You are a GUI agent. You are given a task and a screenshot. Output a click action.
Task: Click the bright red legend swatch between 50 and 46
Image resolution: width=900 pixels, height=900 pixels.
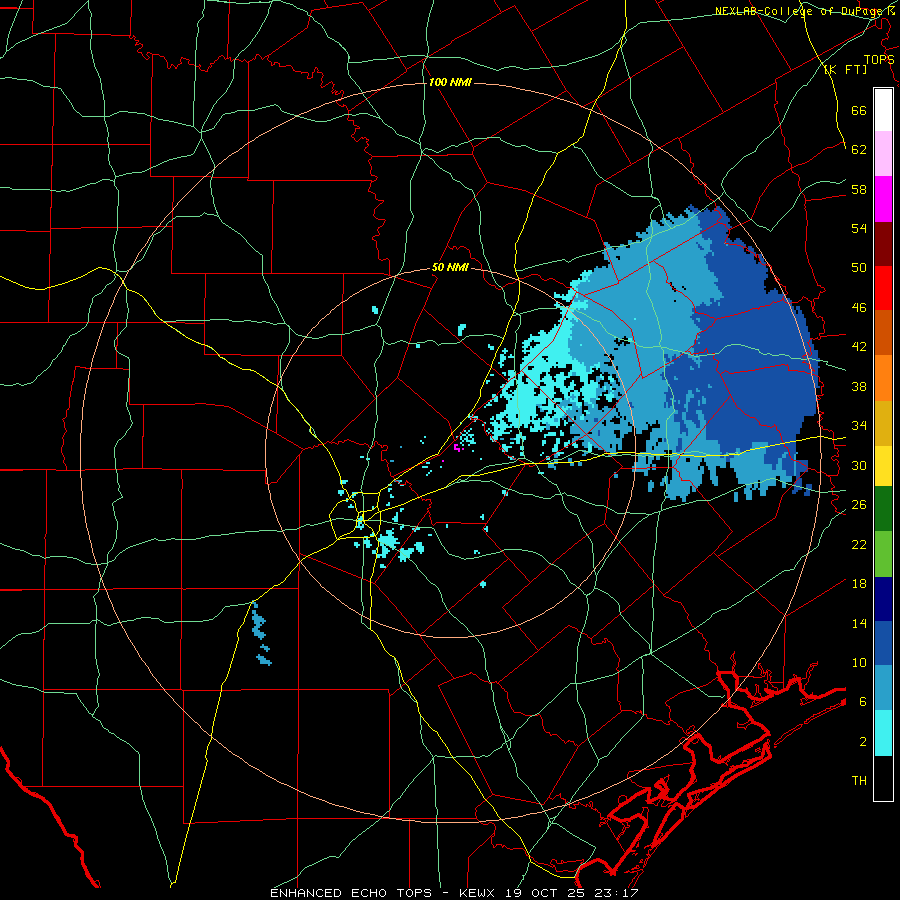click(883, 288)
